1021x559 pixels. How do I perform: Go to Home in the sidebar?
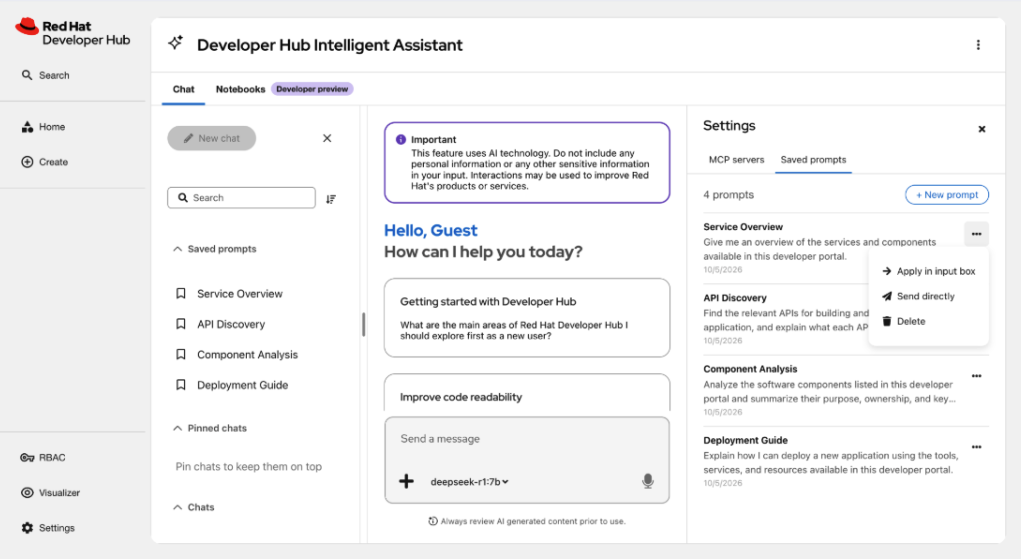pyautogui.click(x=44, y=127)
